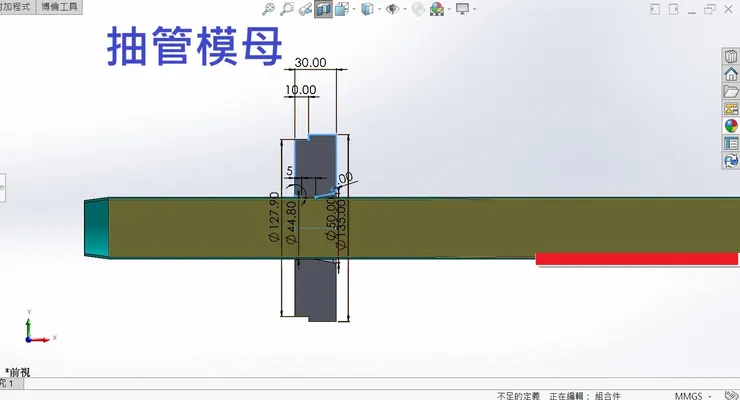Click the Ø135.00 diameter dimension
The image size is (740, 400).
click(341, 224)
